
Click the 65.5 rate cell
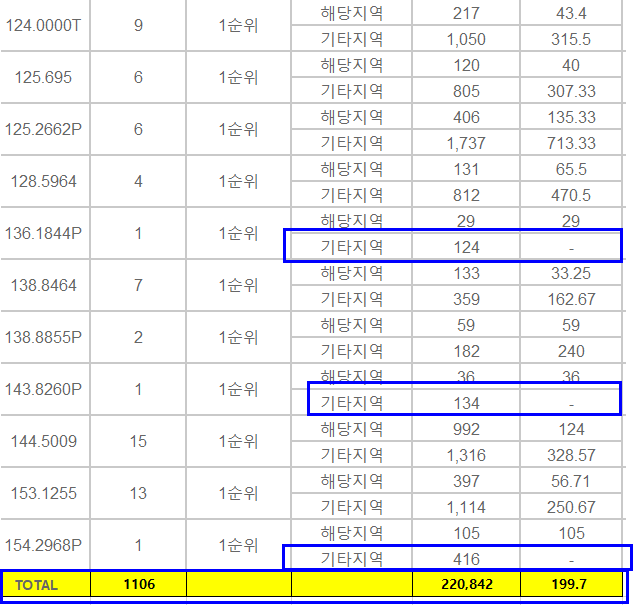pyautogui.click(x=571, y=169)
